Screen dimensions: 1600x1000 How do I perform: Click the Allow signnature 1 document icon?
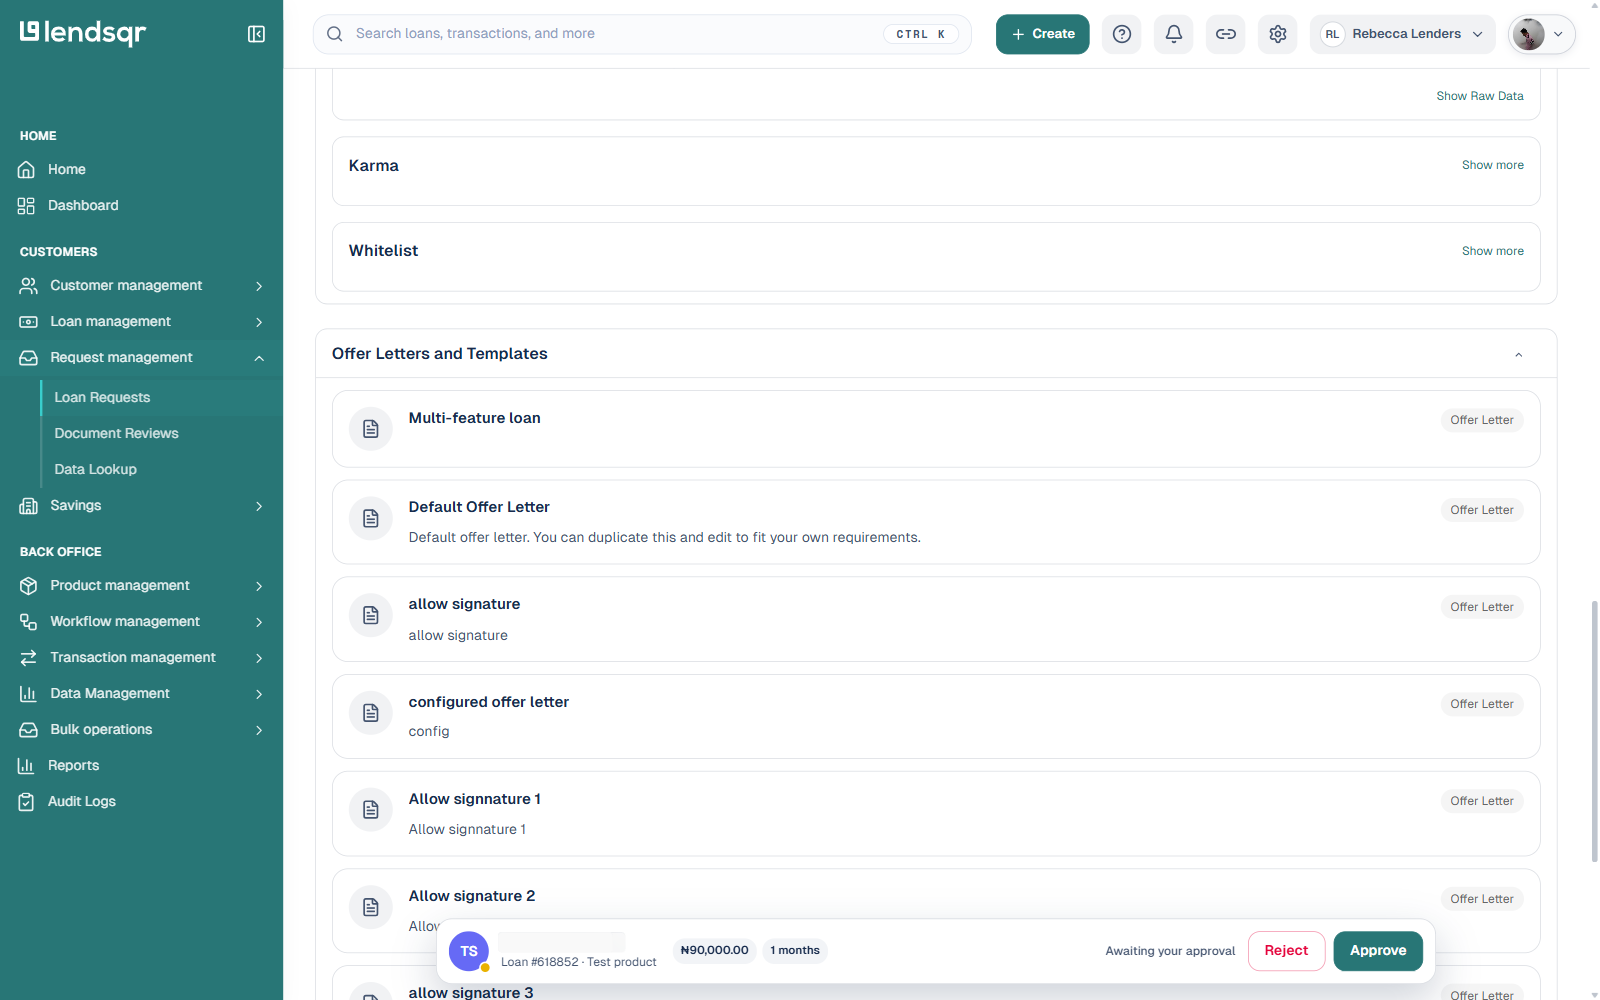click(x=371, y=810)
